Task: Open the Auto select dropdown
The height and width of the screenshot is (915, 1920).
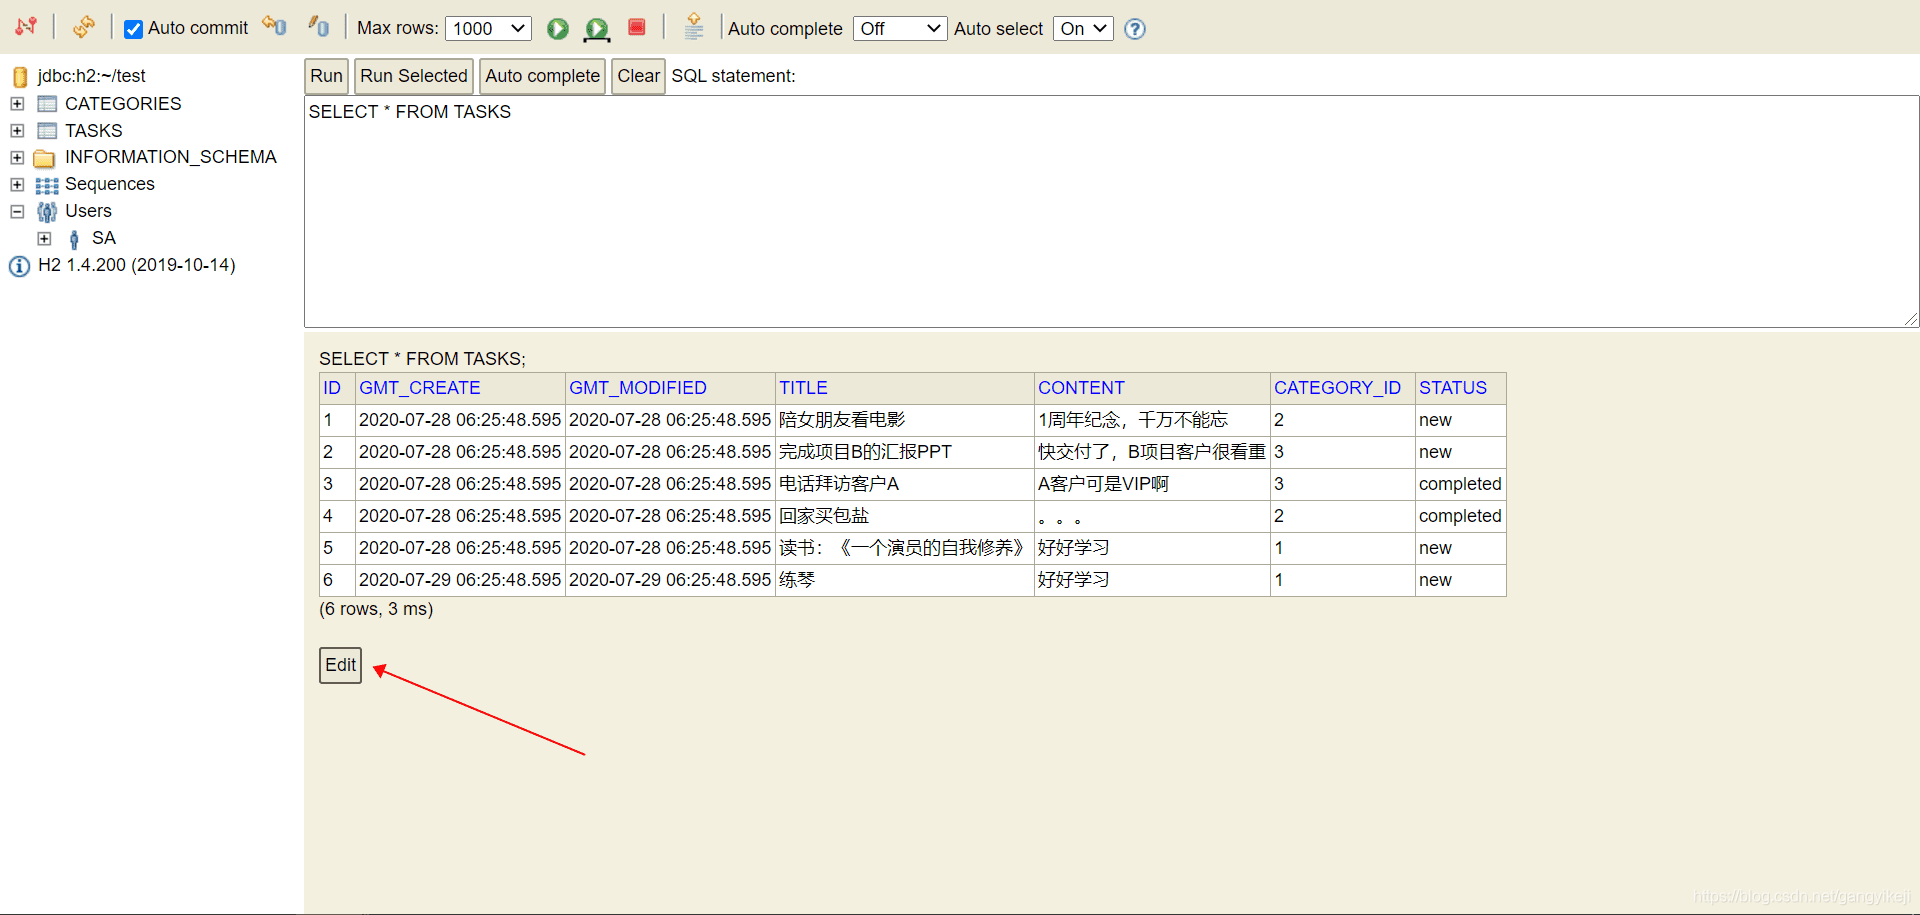Action: pos(1083,29)
